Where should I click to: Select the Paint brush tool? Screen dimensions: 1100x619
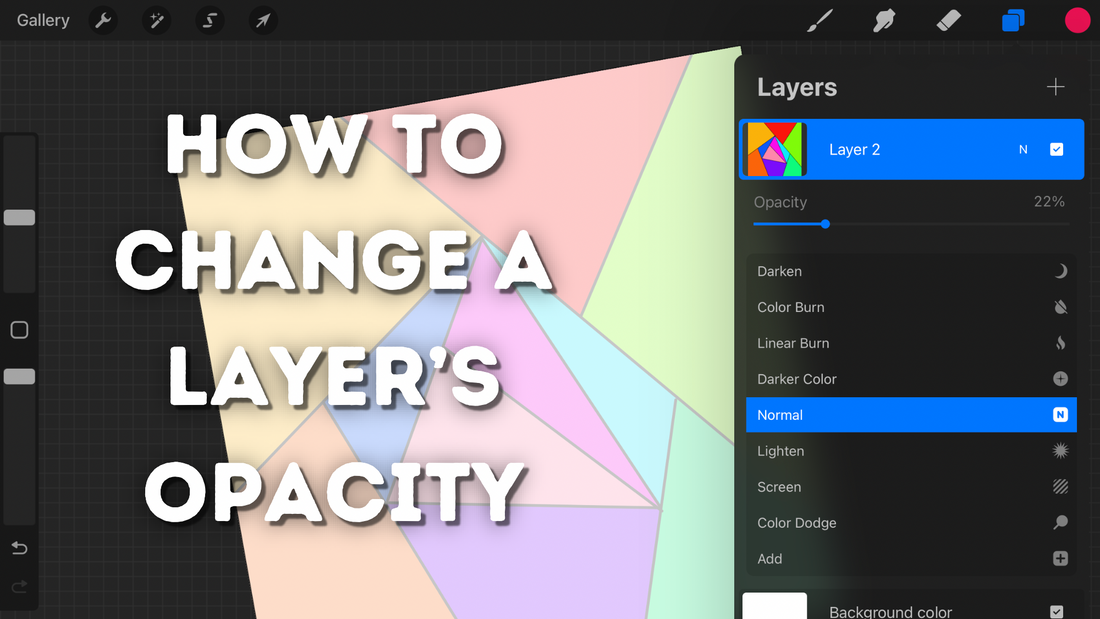[x=820, y=20]
